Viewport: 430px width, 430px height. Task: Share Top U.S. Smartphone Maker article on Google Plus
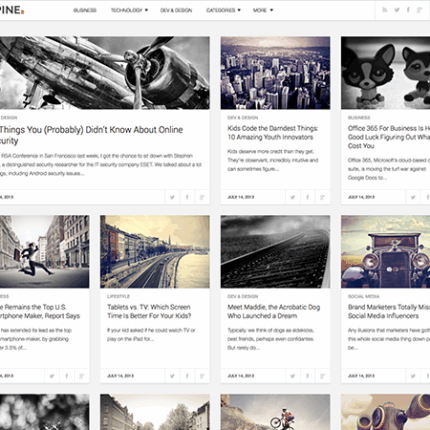[x=82, y=376]
